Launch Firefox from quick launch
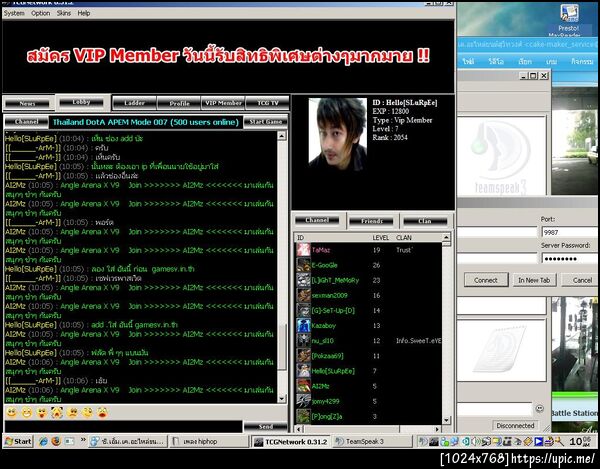This screenshot has height=469, width=600. click(x=56, y=441)
